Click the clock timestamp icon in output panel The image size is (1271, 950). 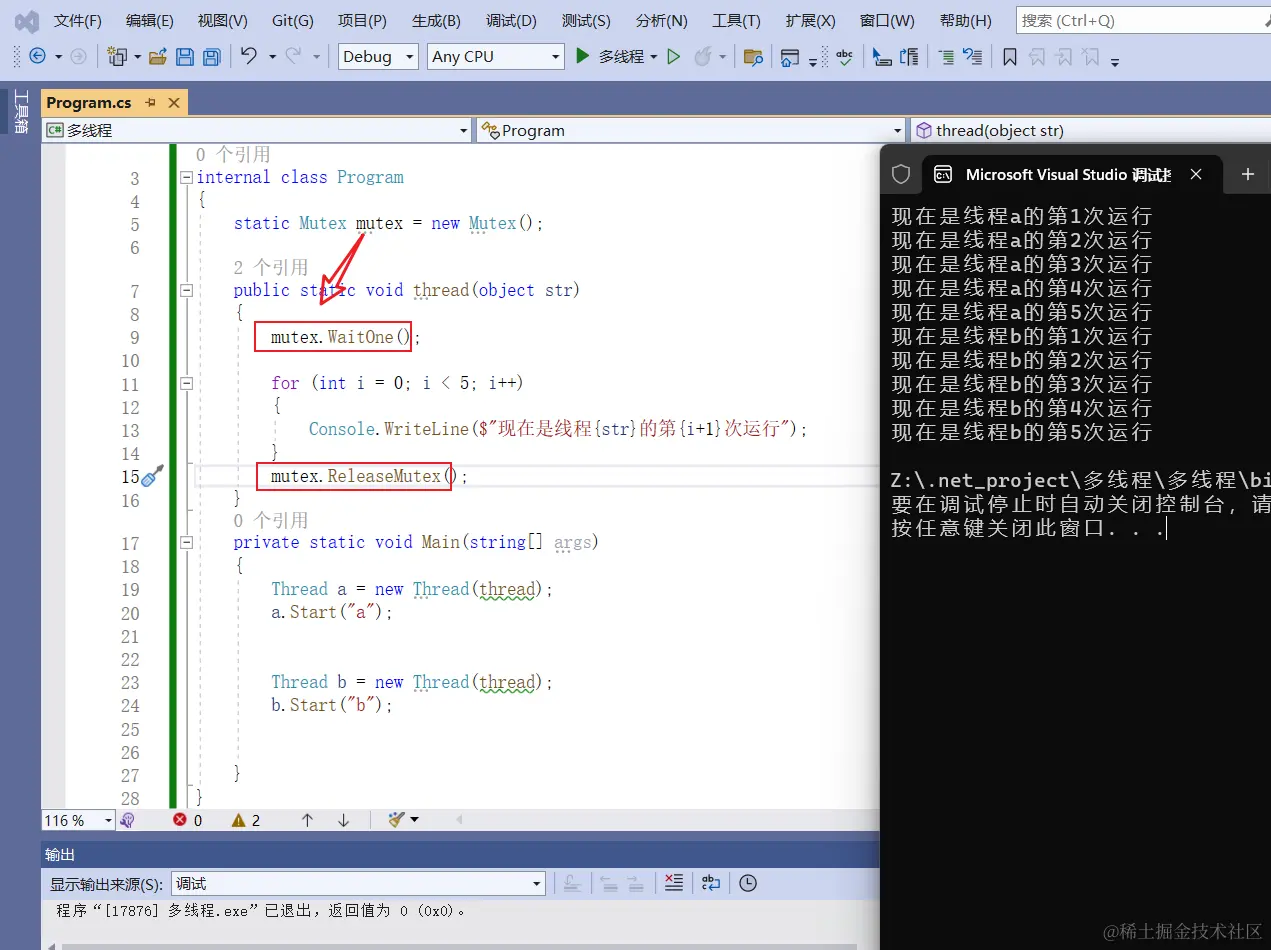click(748, 883)
